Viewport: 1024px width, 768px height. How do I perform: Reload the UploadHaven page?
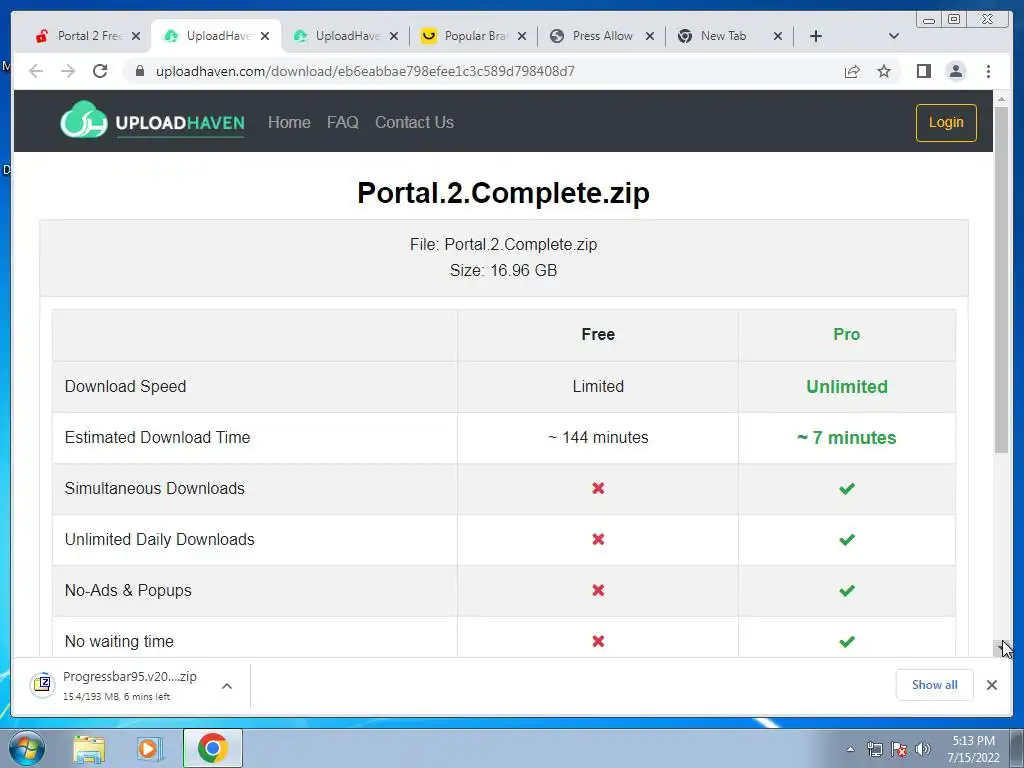point(100,71)
